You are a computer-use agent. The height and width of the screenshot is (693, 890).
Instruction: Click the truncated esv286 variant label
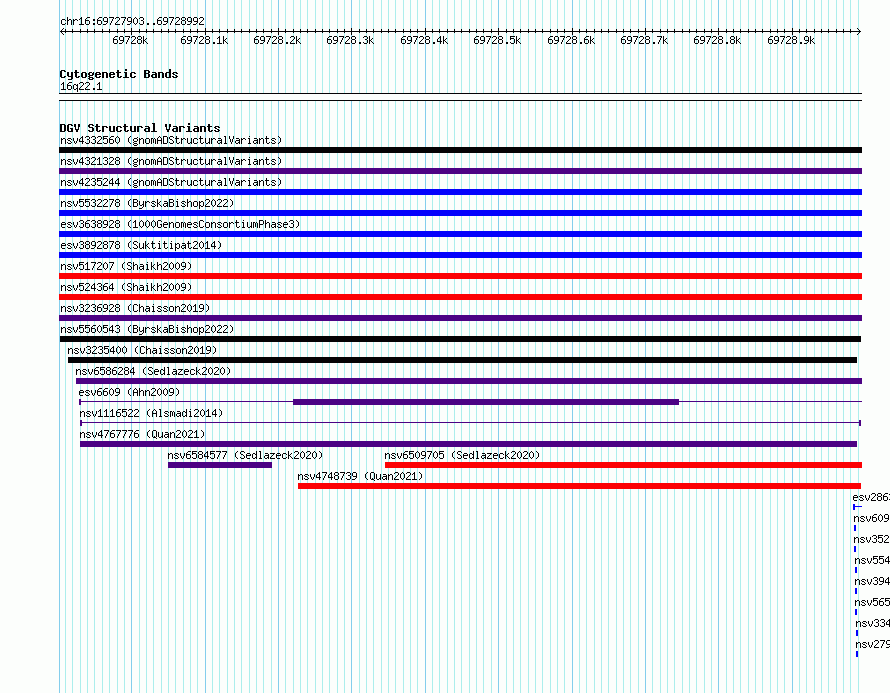pyautogui.click(x=871, y=497)
